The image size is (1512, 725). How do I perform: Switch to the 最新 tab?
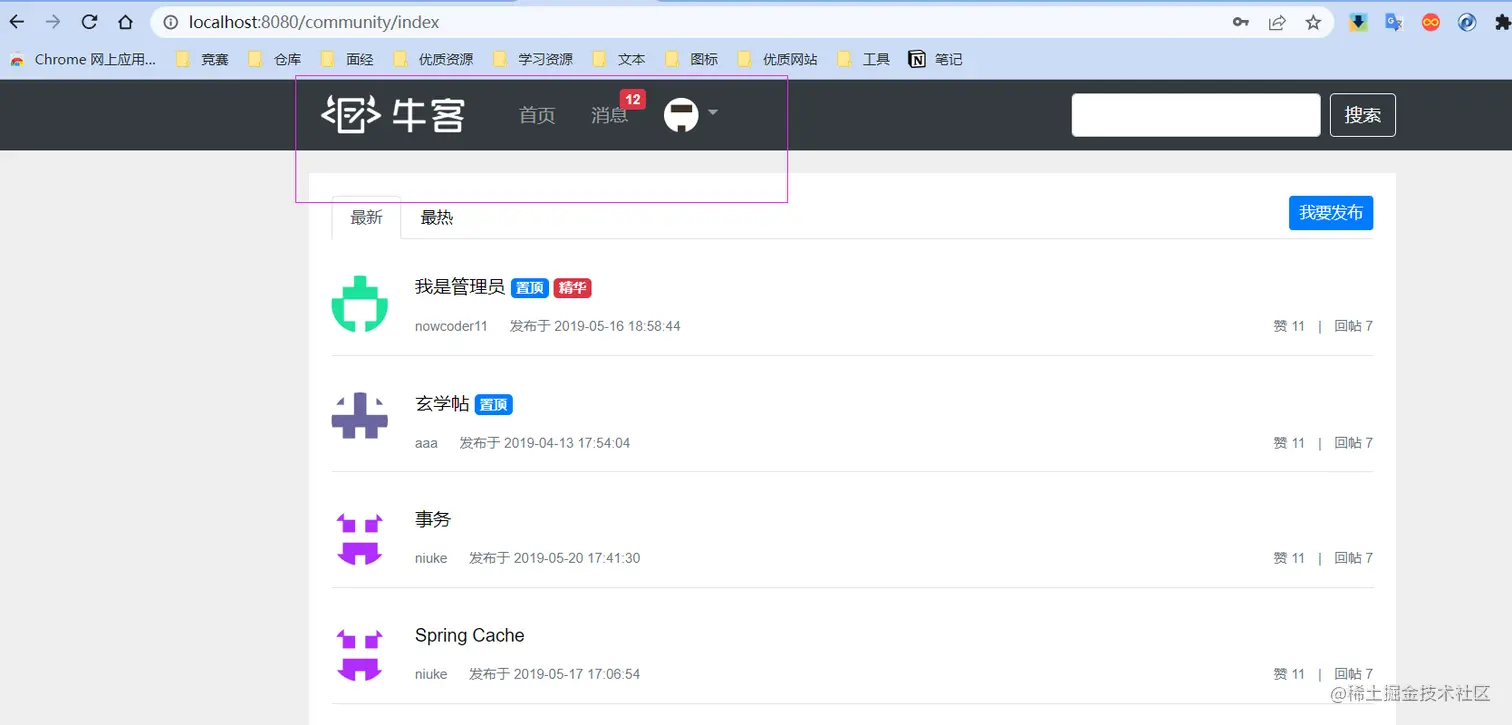[x=366, y=217]
